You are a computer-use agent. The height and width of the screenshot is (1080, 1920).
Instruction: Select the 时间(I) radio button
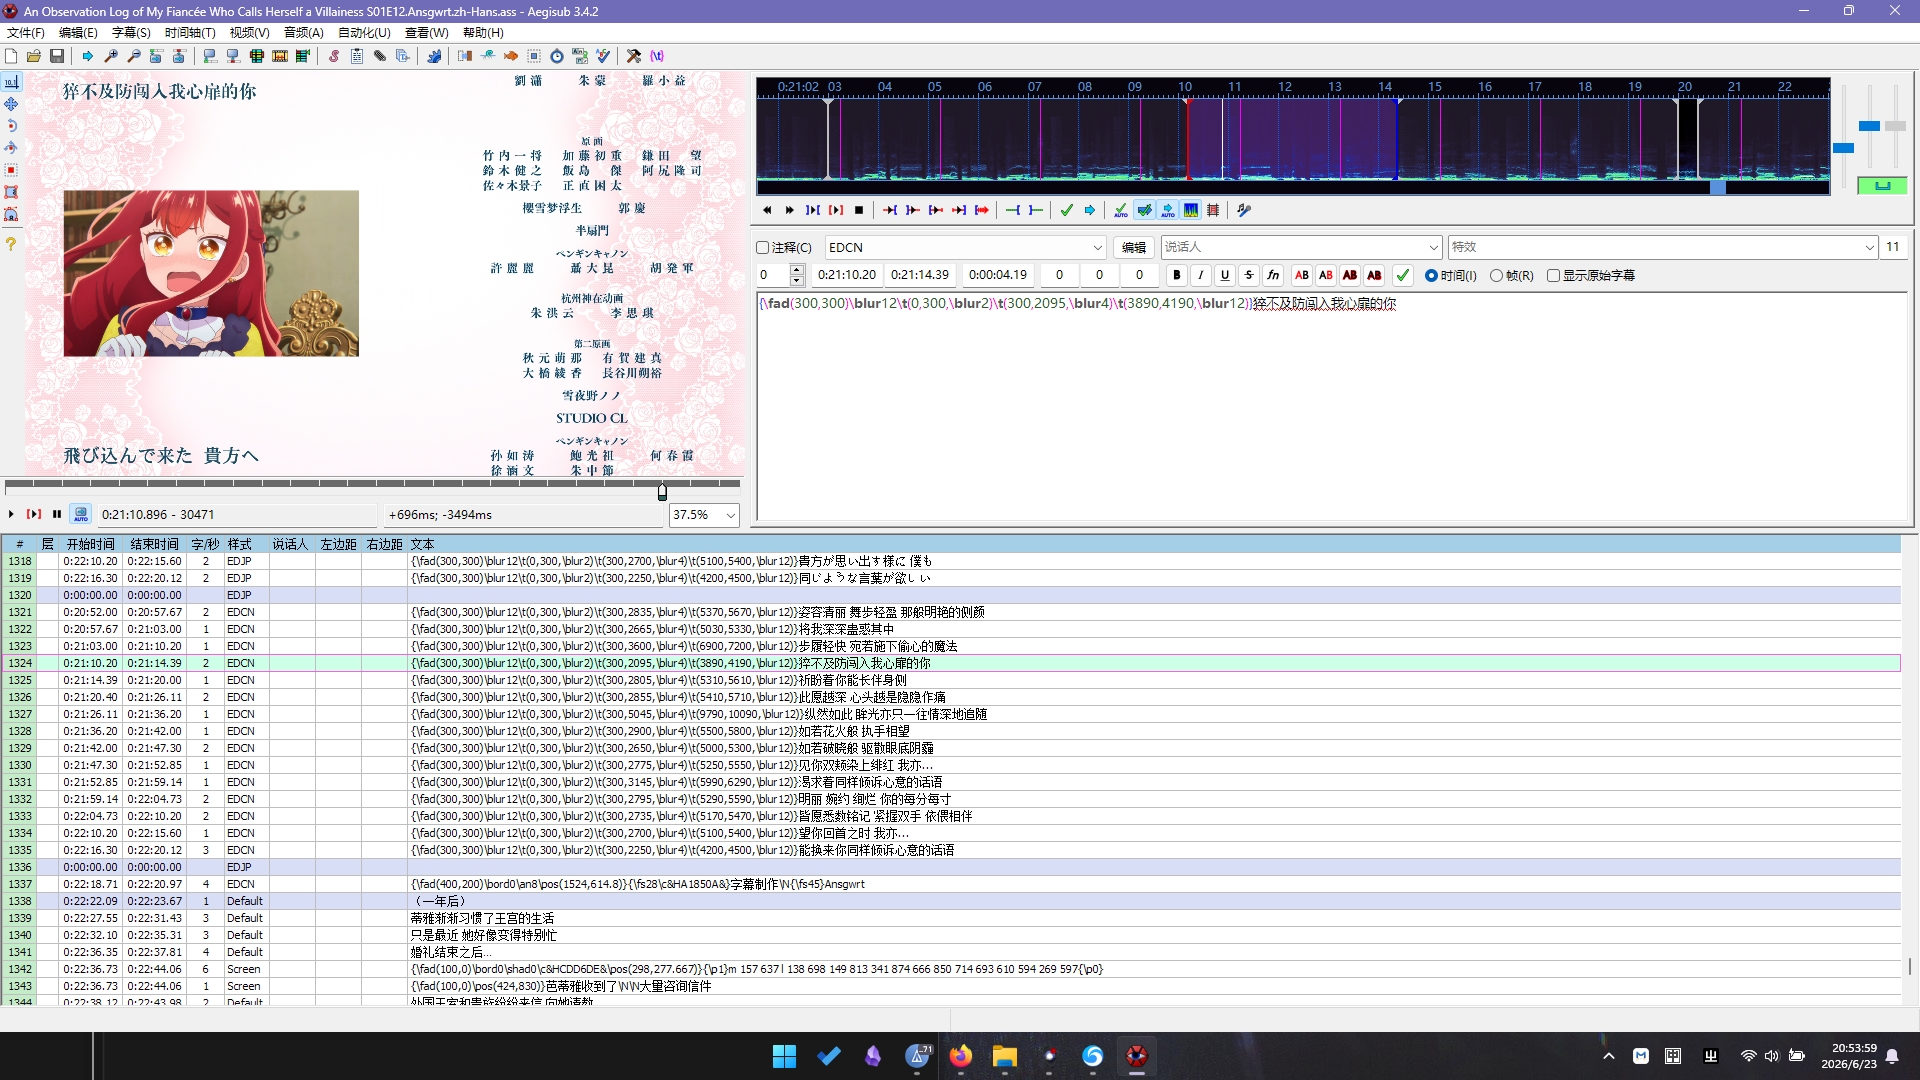tap(1432, 275)
